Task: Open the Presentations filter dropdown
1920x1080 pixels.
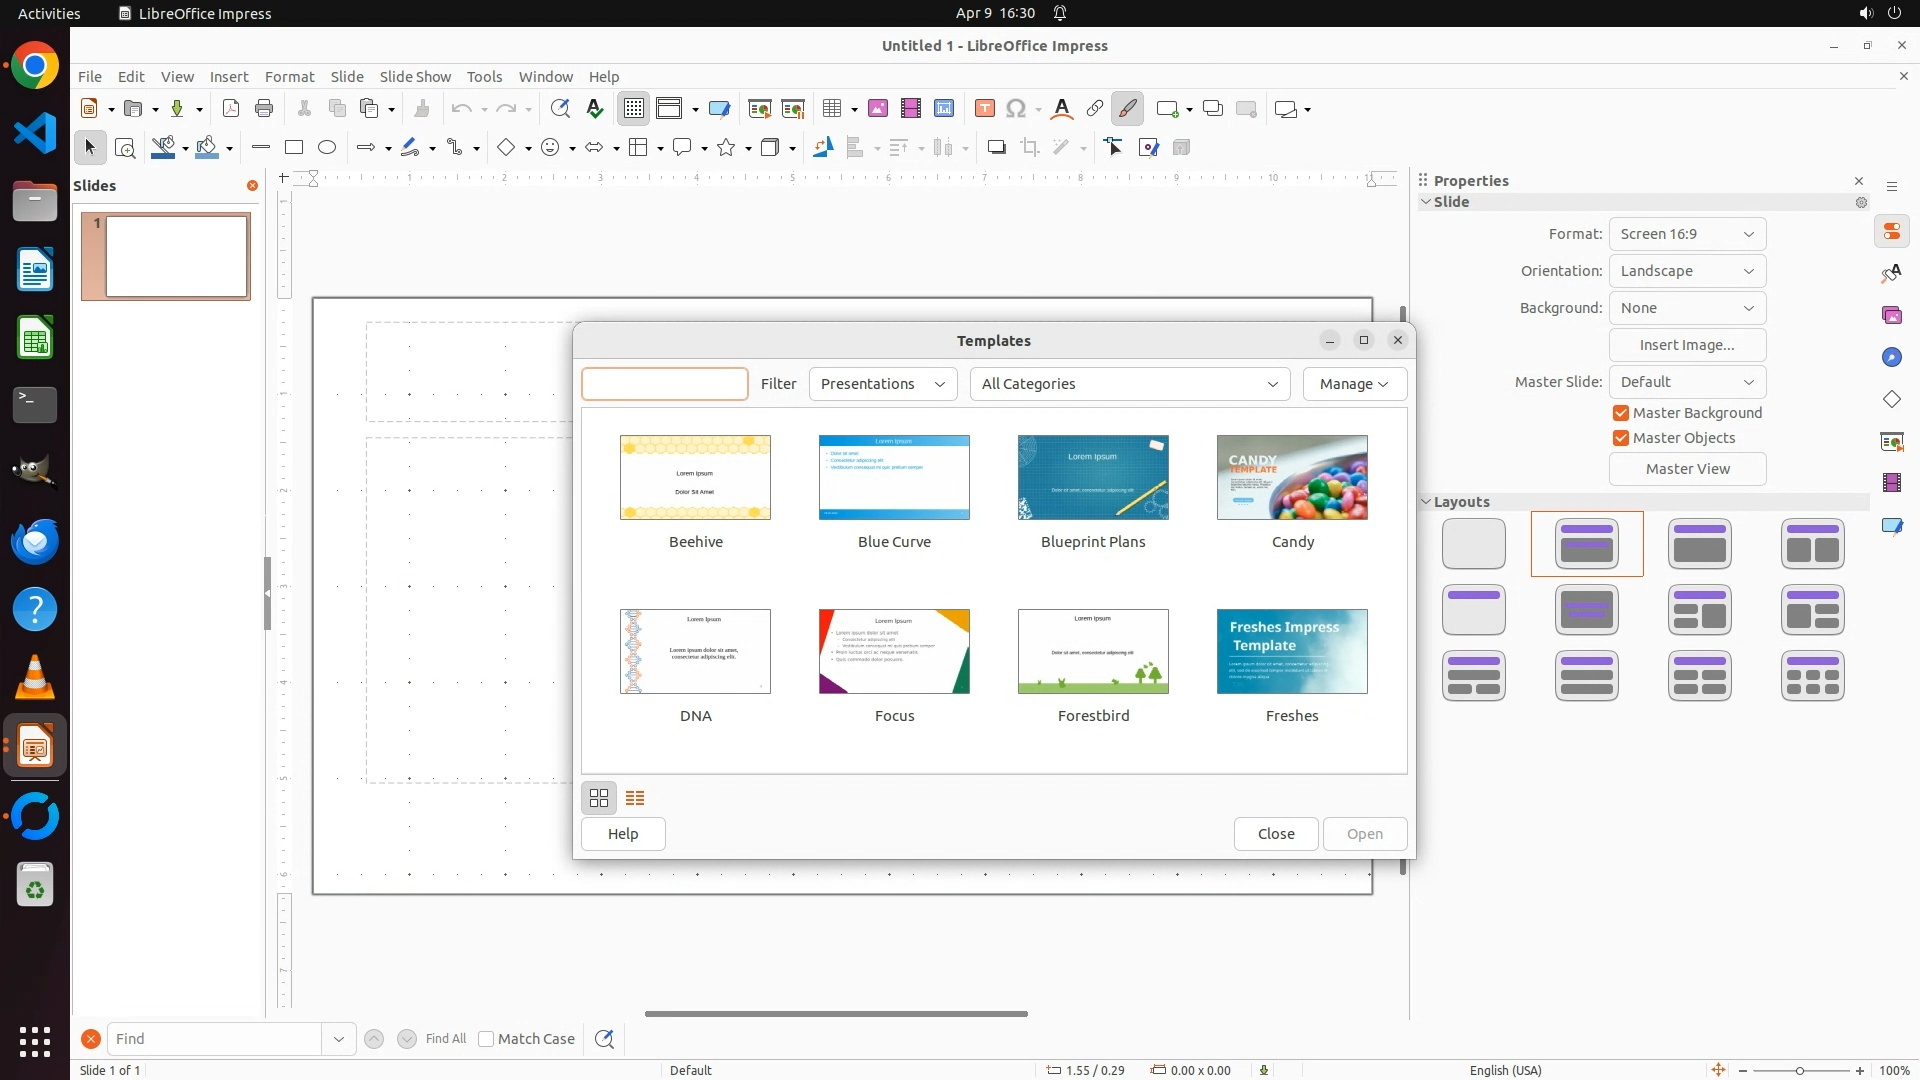Action: click(x=882, y=384)
